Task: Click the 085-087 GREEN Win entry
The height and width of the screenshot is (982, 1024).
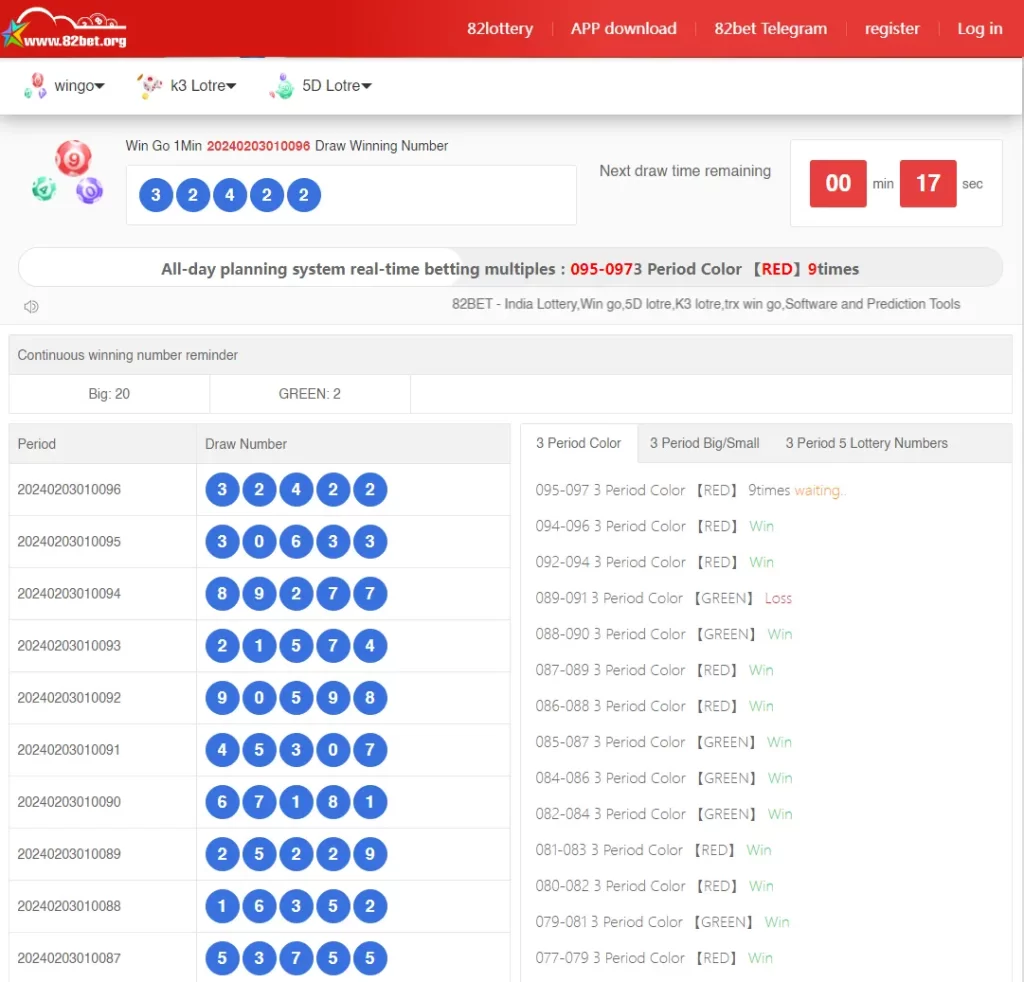Action: coord(664,742)
